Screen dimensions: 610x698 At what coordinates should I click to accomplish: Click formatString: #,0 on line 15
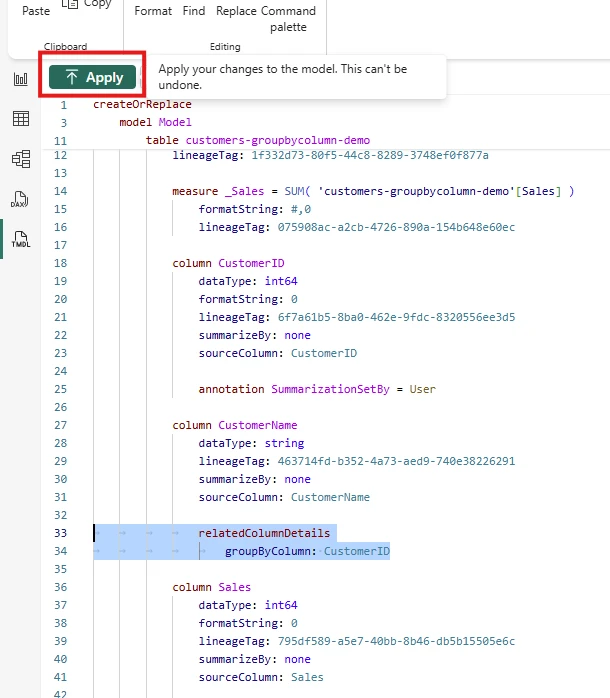click(x=255, y=209)
